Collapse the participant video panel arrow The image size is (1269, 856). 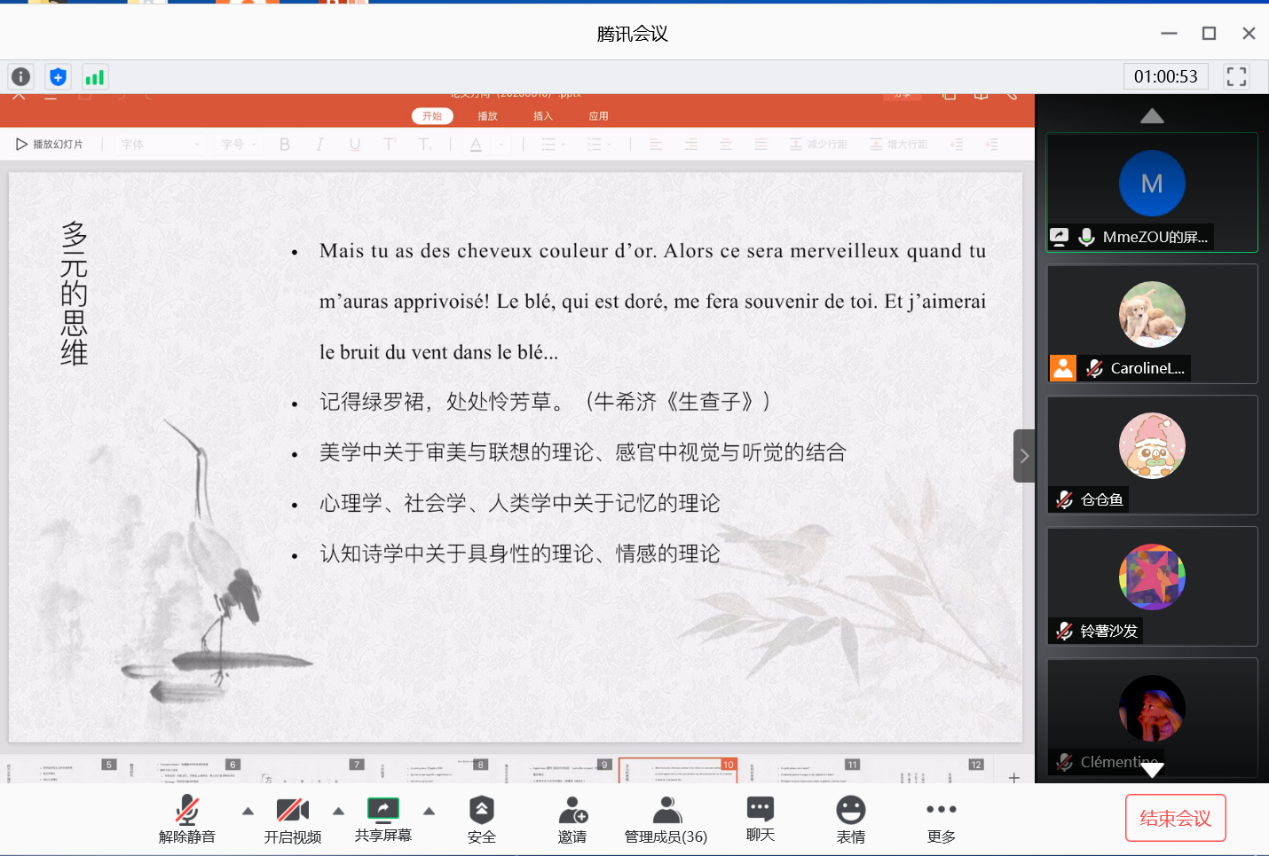point(1024,456)
